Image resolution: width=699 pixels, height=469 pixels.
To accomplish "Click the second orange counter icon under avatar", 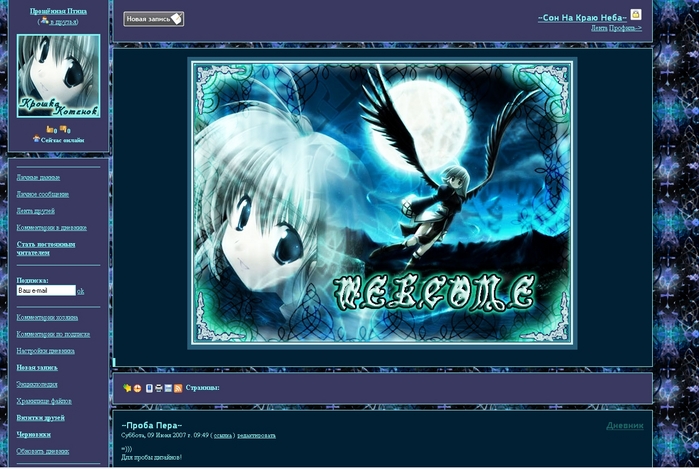I will coord(63,129).
